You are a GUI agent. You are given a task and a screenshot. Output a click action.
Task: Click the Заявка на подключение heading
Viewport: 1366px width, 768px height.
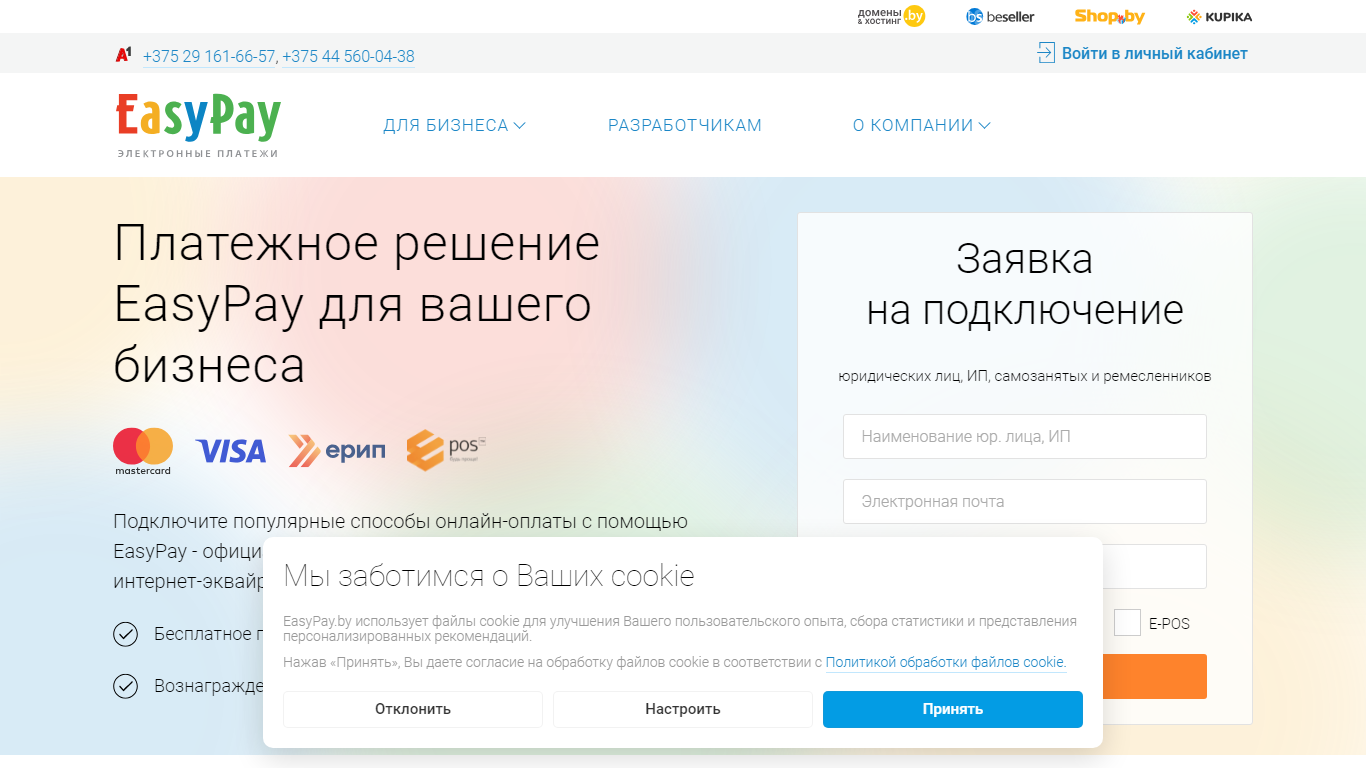point(1025,285)
